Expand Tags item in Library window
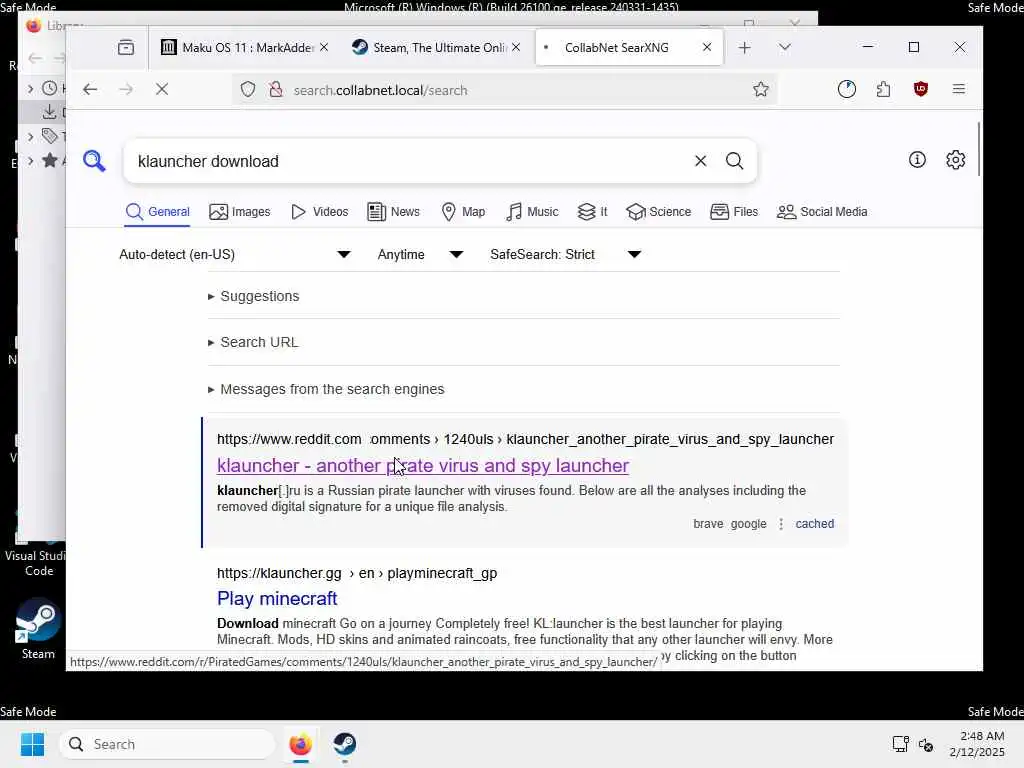This screenshot has width=1024, height=768. (30, 136)
